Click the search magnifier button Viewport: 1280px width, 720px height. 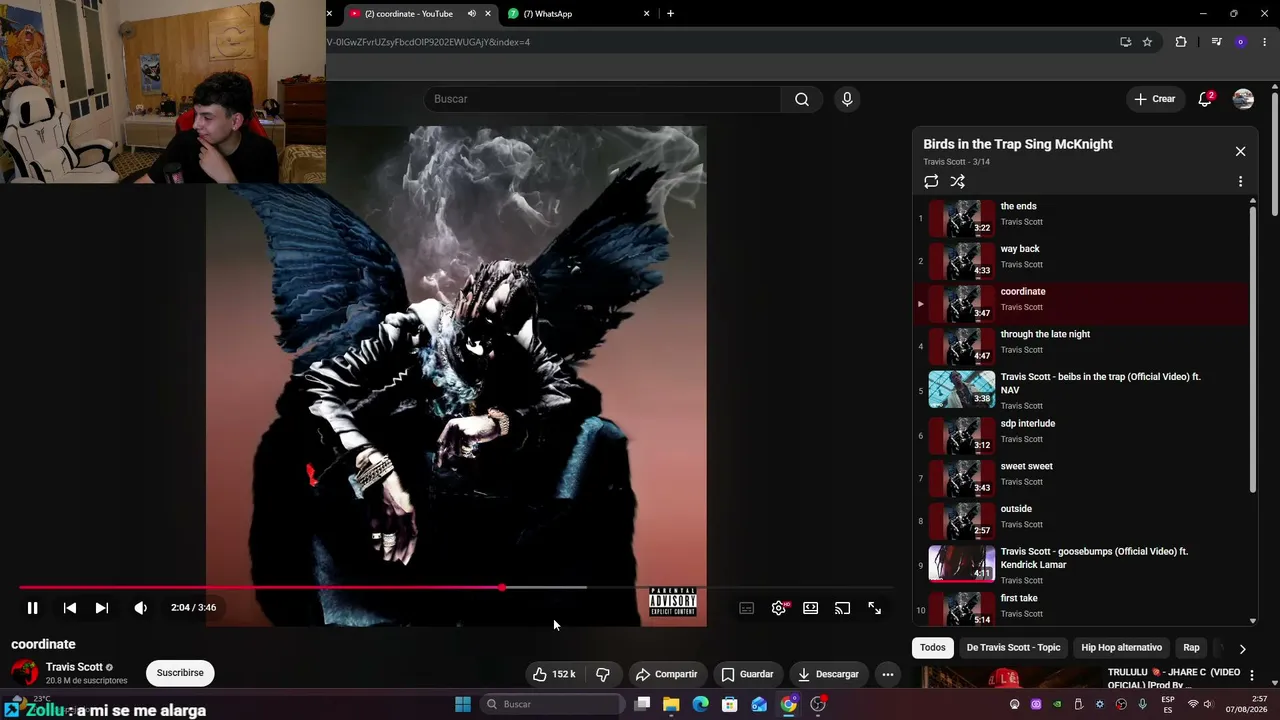tap(802, 99)
